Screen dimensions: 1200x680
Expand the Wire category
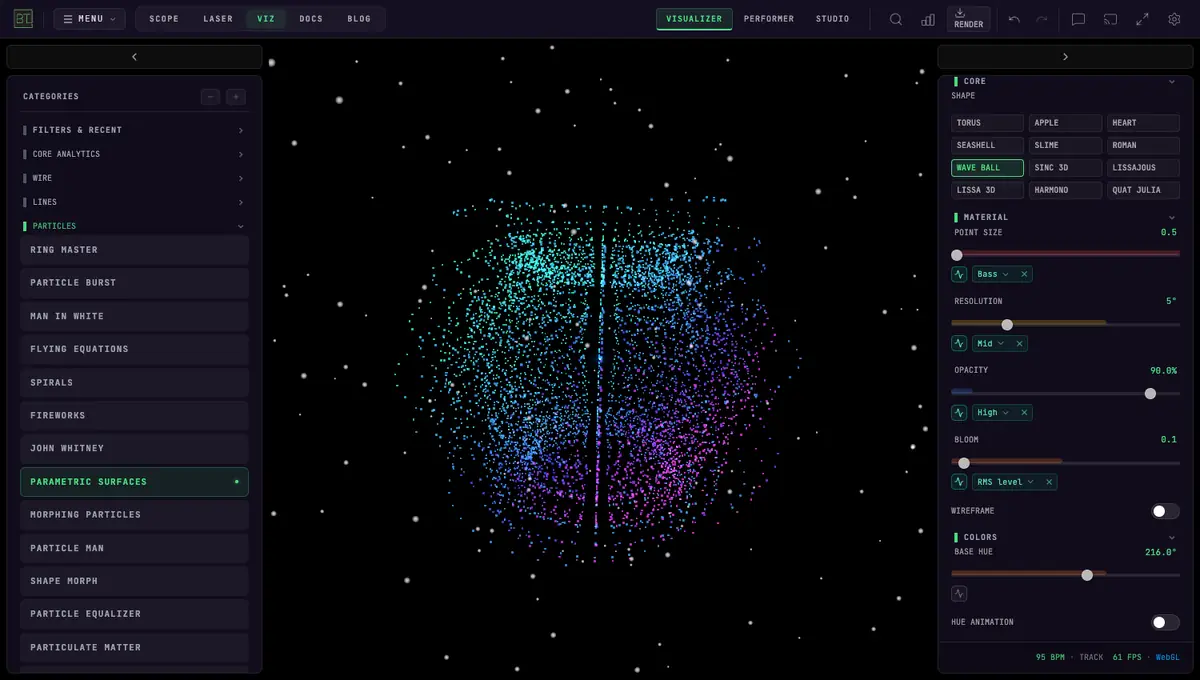click(x=134, y=178)
